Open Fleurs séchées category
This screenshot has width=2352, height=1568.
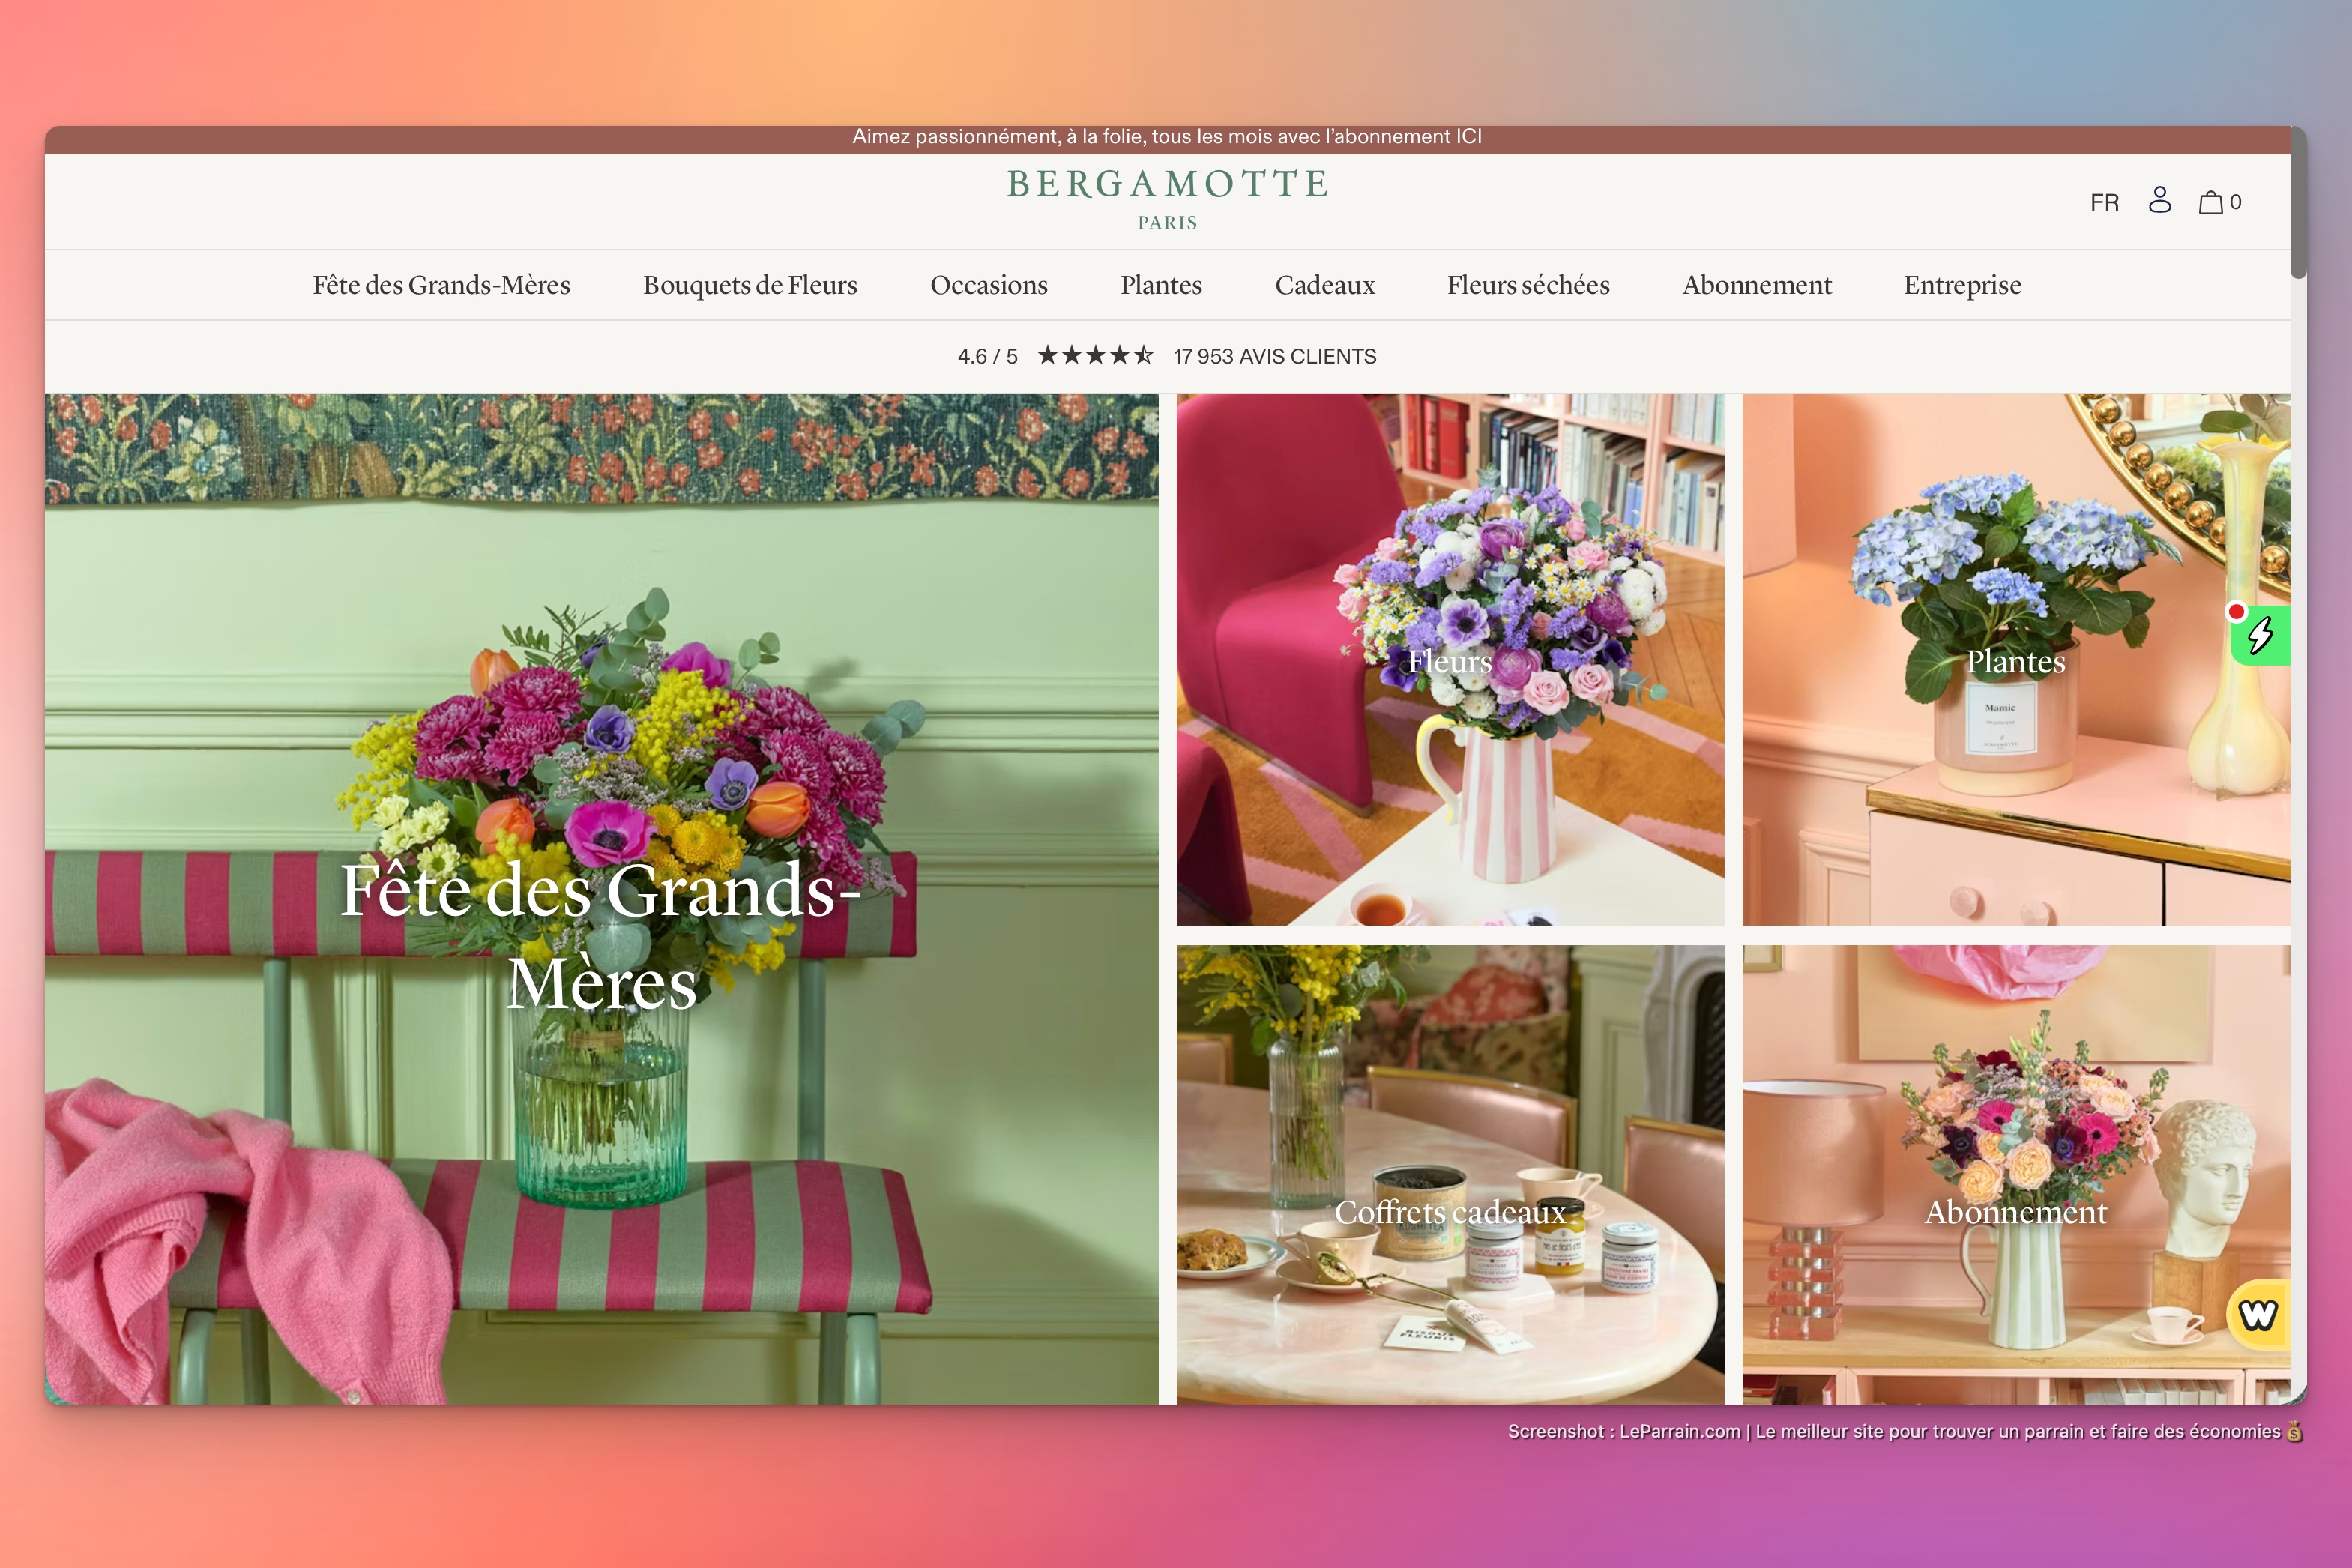click(x=1528, y=285)
